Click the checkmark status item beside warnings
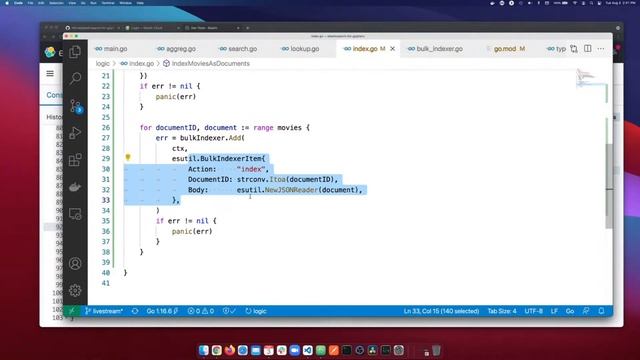The height and width of the screenshot is (360, 640). pyautogui.click(x=229, y=311)
